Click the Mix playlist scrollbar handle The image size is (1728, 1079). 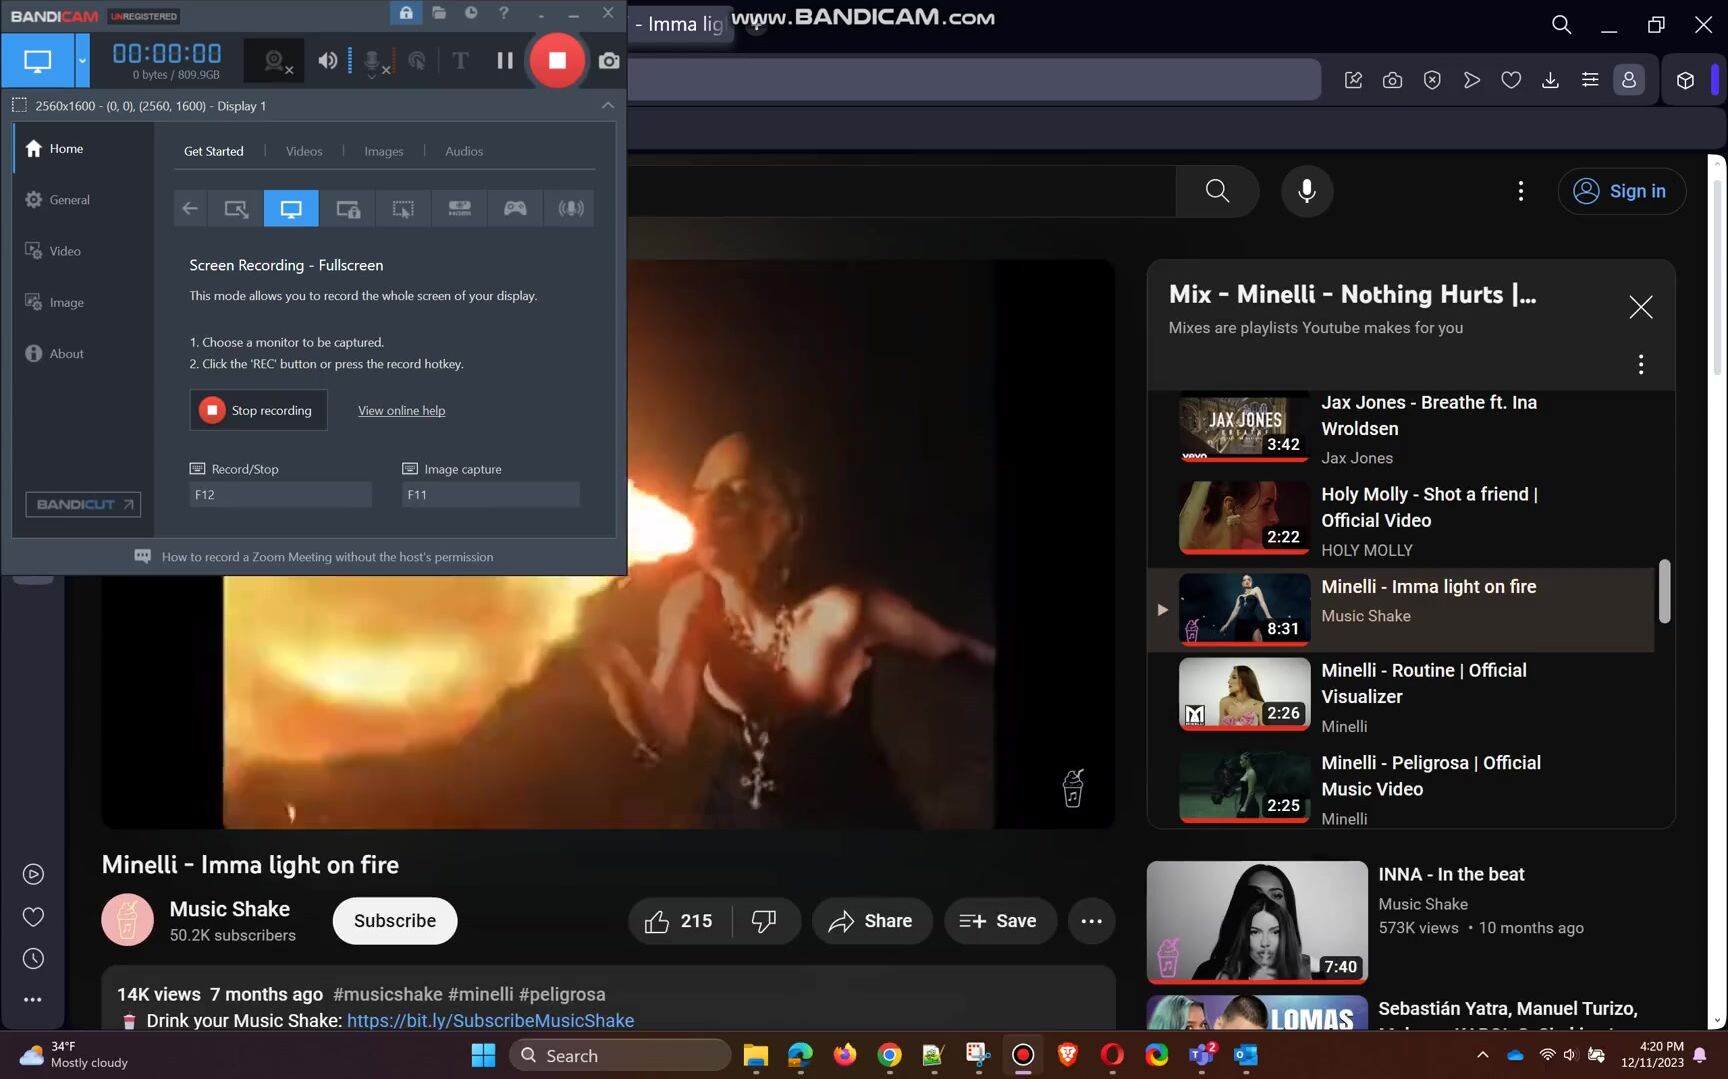click(1664, 591)
